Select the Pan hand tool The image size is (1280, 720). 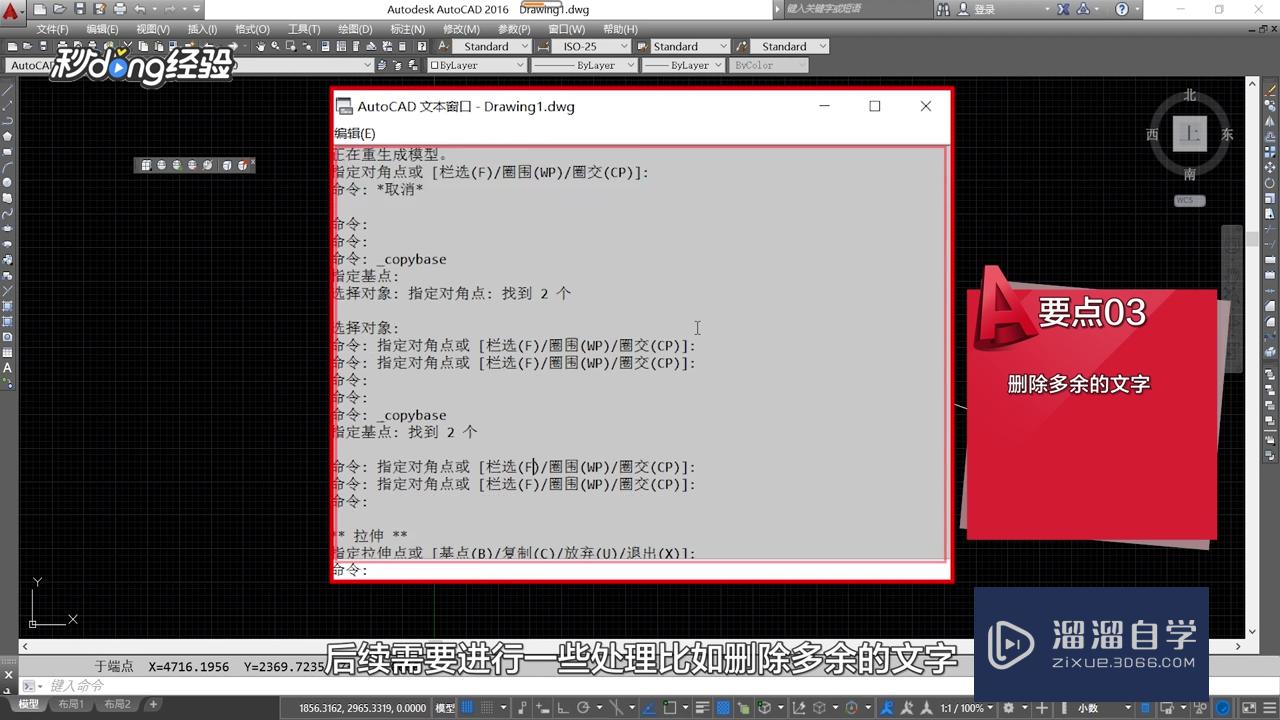(261, 46)
